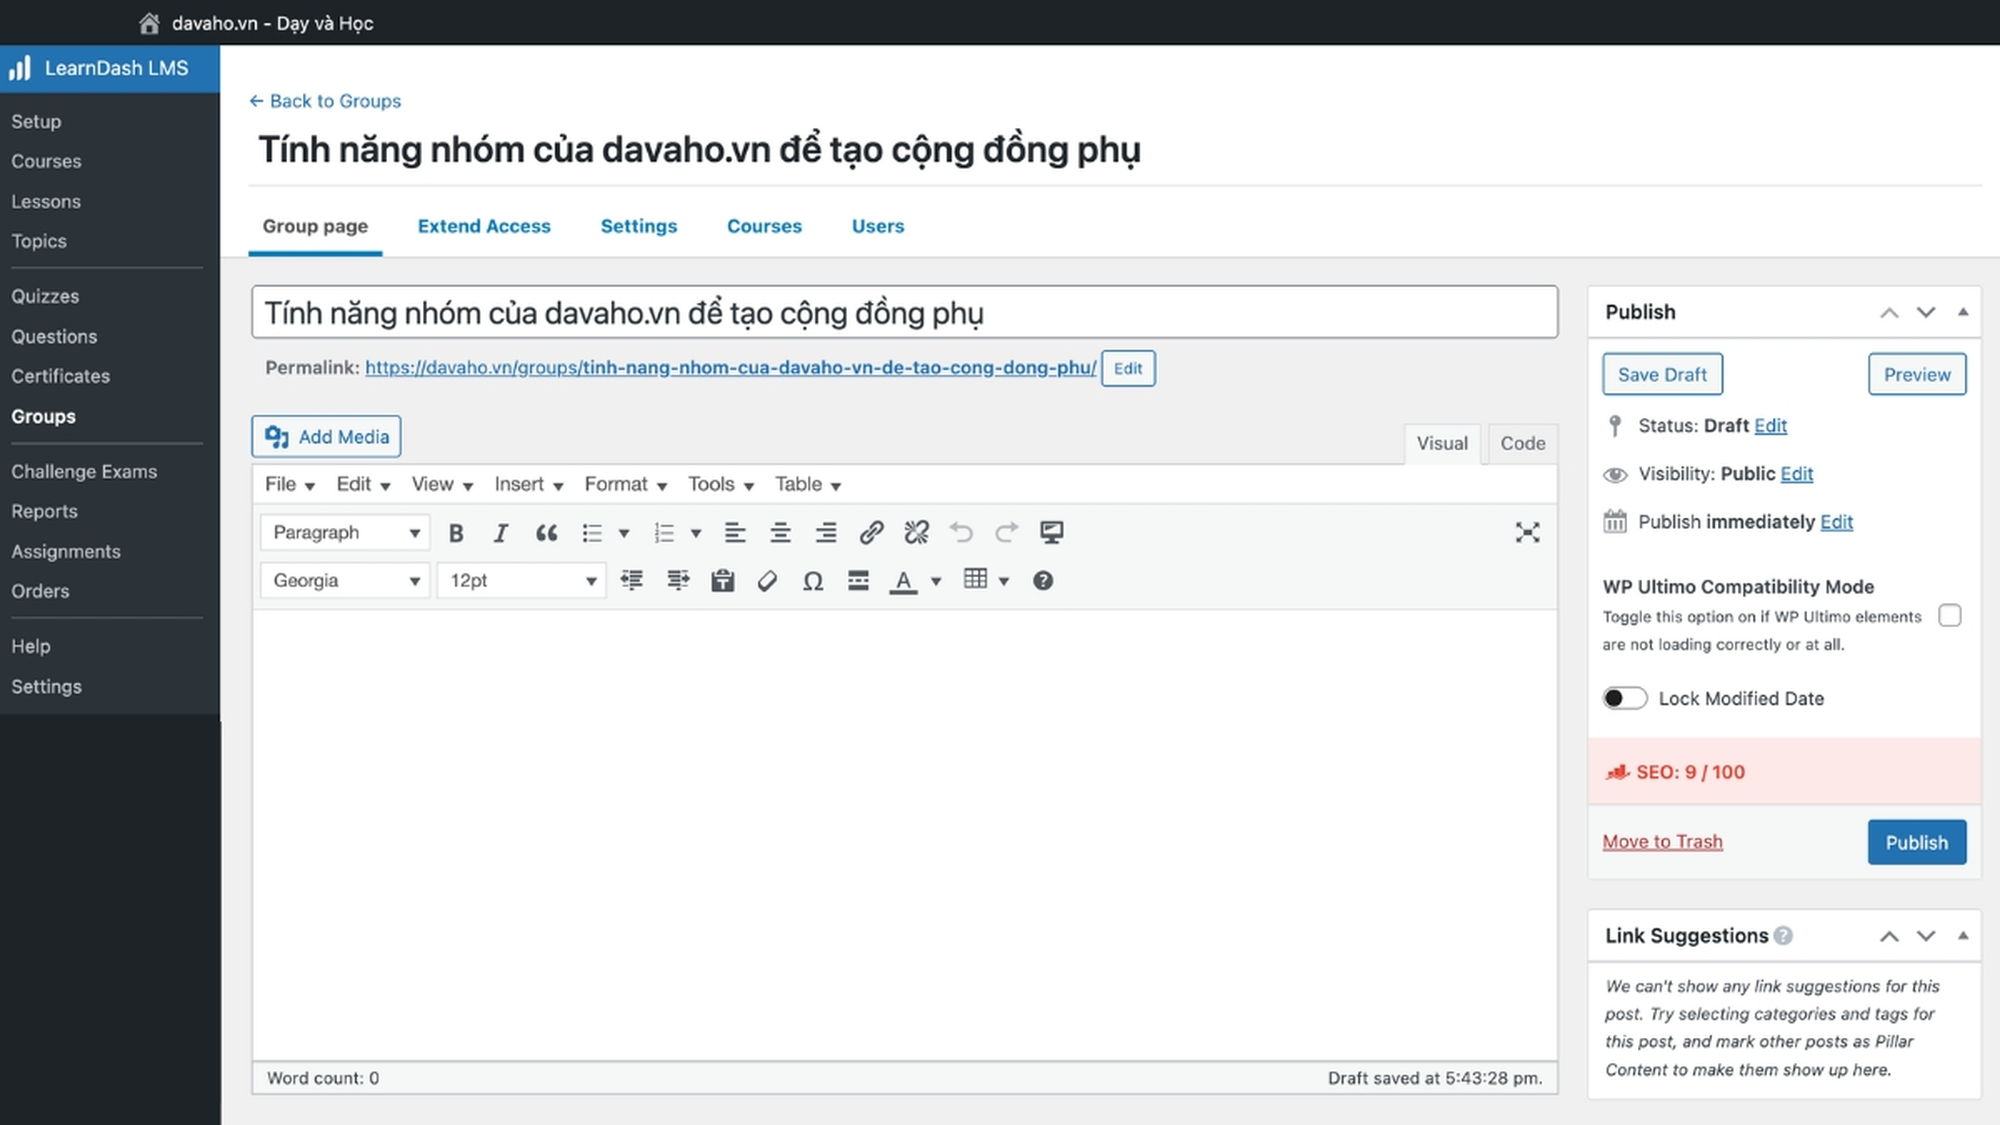This screenshot has width=2000, height=1125.
Task: Clear formatting with the eraser icon
Action: 767,581
